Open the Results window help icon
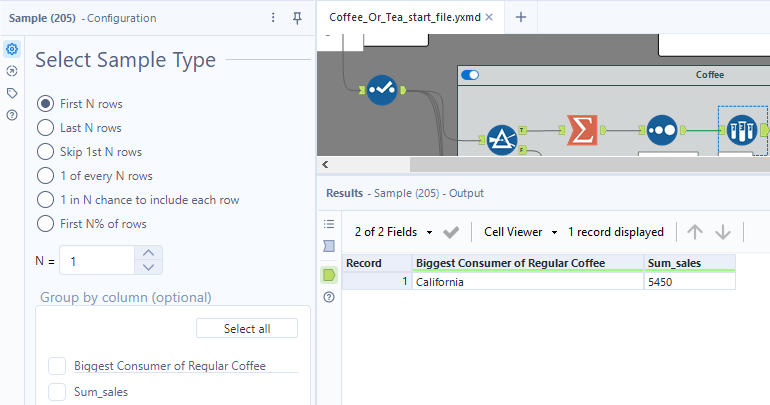The width and height of the screenshot is (770, 405). point(329,297)
